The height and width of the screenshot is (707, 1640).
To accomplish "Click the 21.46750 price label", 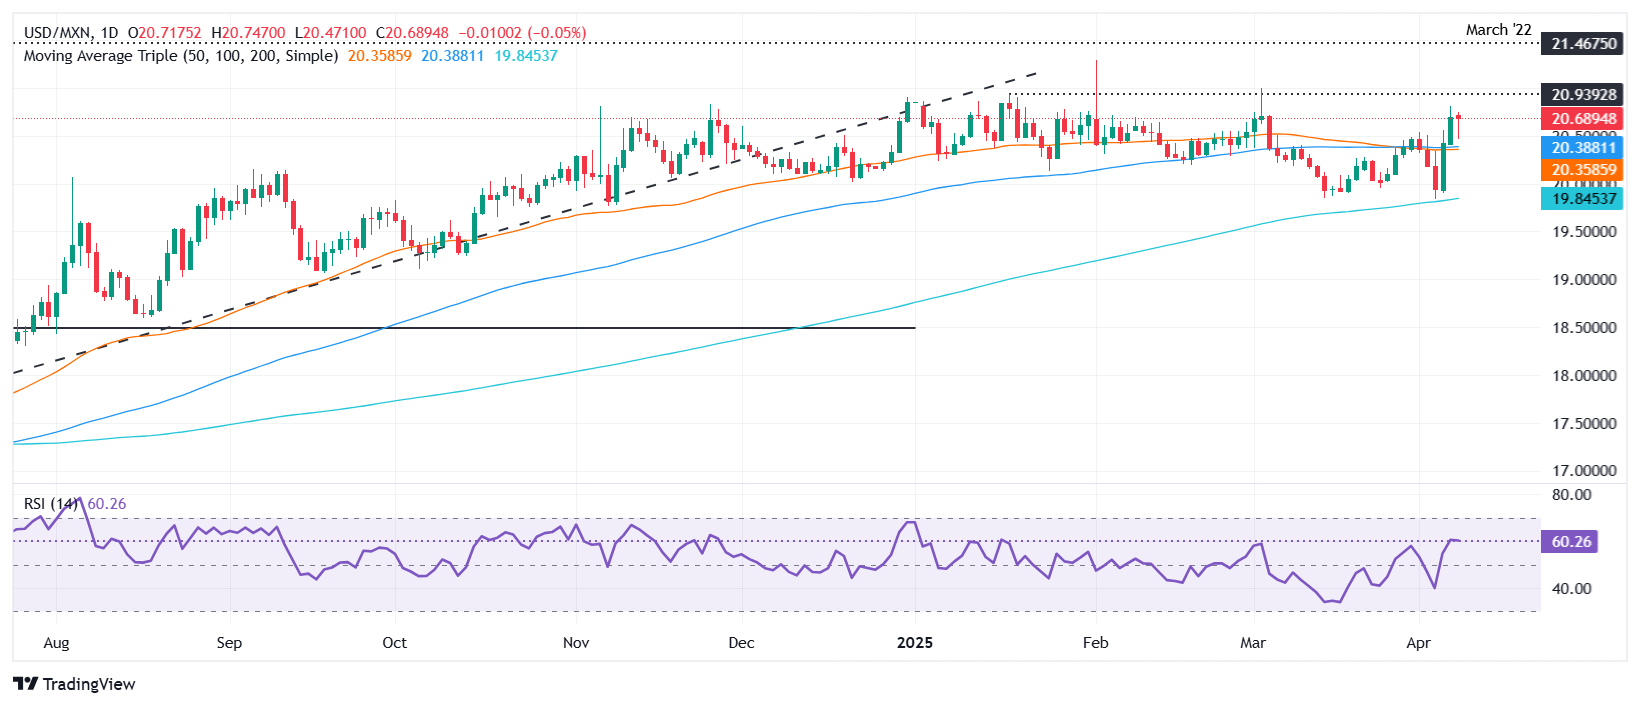I will pyautogui.click(x=1583, y=44).
